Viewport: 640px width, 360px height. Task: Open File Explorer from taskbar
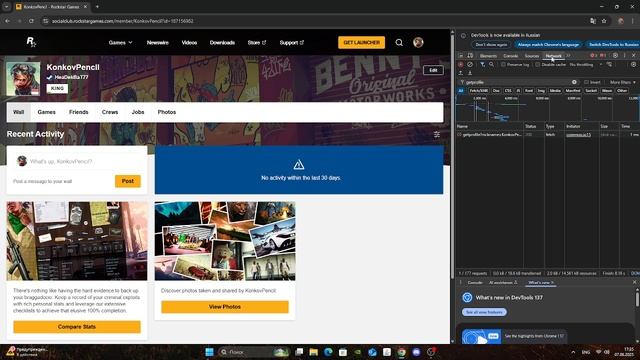[x=313, y=352]
